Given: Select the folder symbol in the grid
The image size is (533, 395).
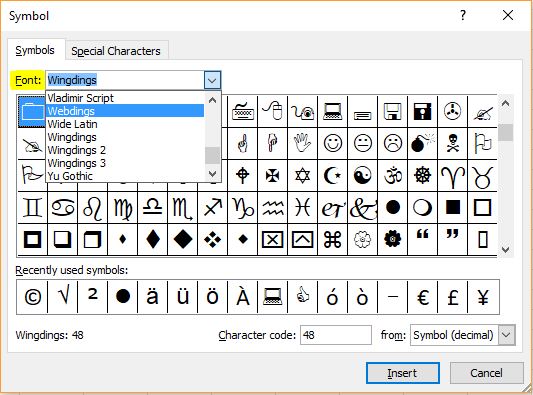Looking at the screenshot, I should click(x=32, y=111).
